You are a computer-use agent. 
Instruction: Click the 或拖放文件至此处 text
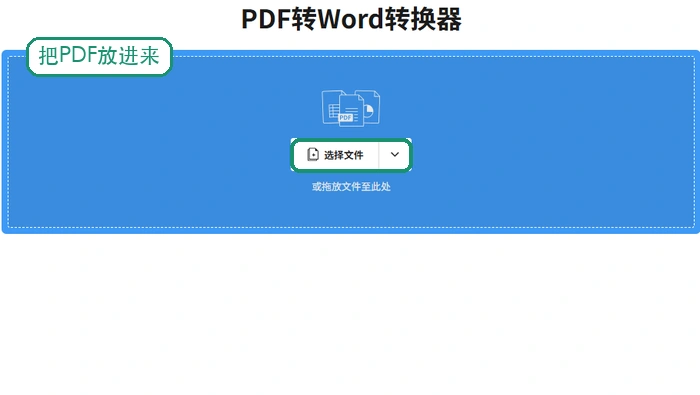tap(351, 187)
